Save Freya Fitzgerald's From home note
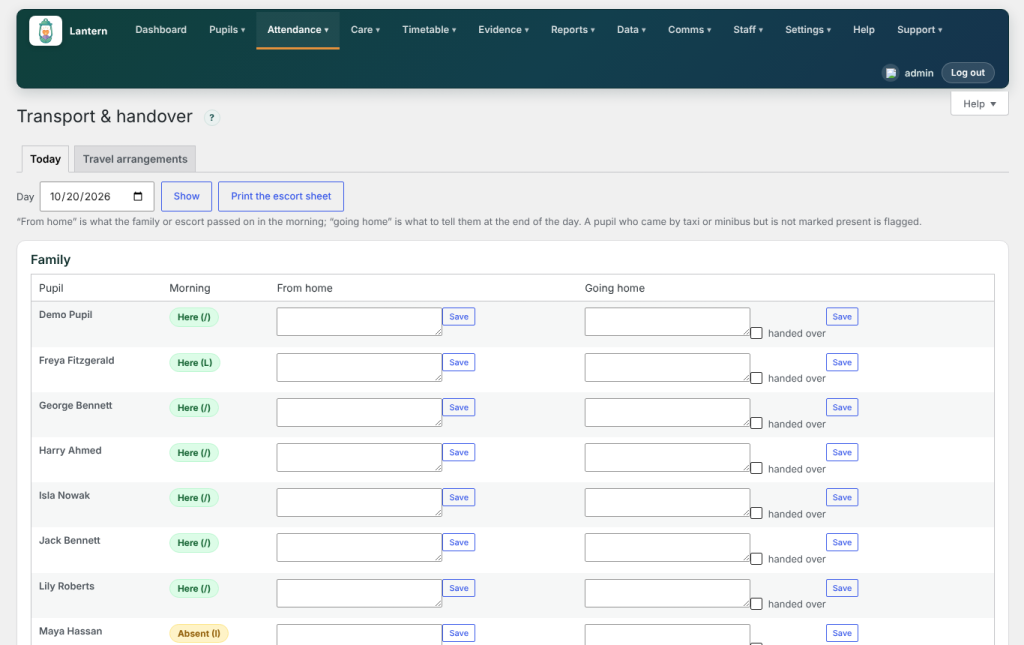 (458, 362)
